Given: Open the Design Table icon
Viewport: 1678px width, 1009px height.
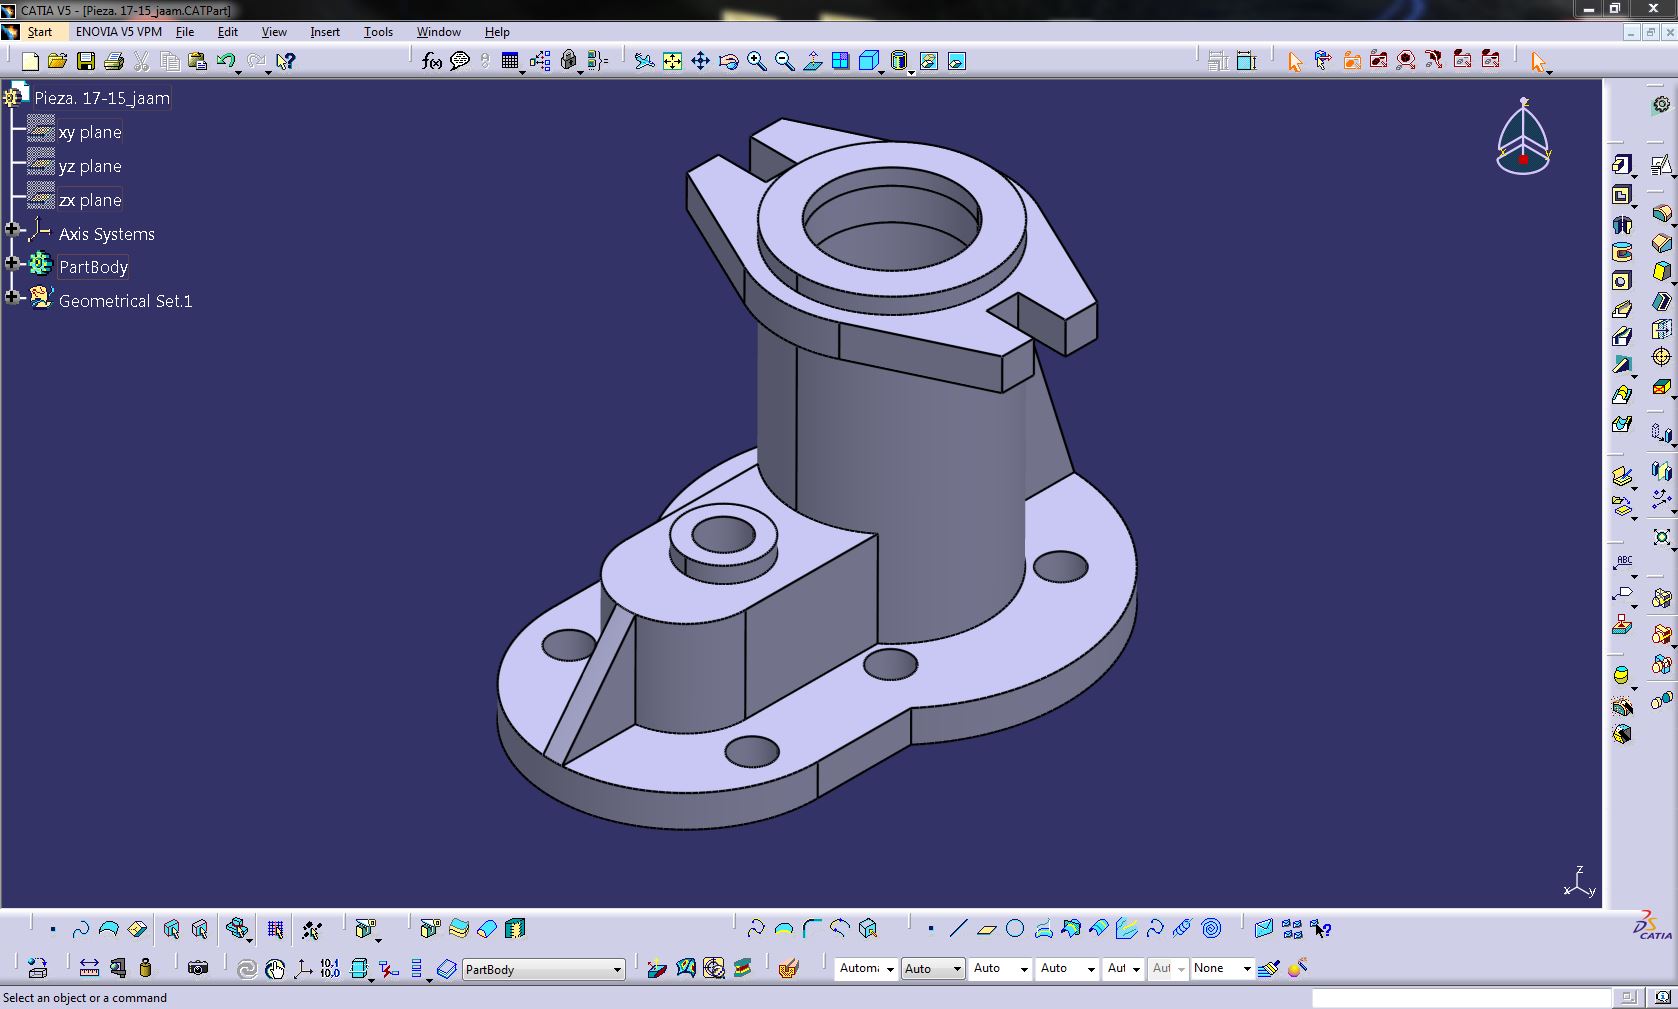Looking at the screenshot, I should tap(510, 61).
